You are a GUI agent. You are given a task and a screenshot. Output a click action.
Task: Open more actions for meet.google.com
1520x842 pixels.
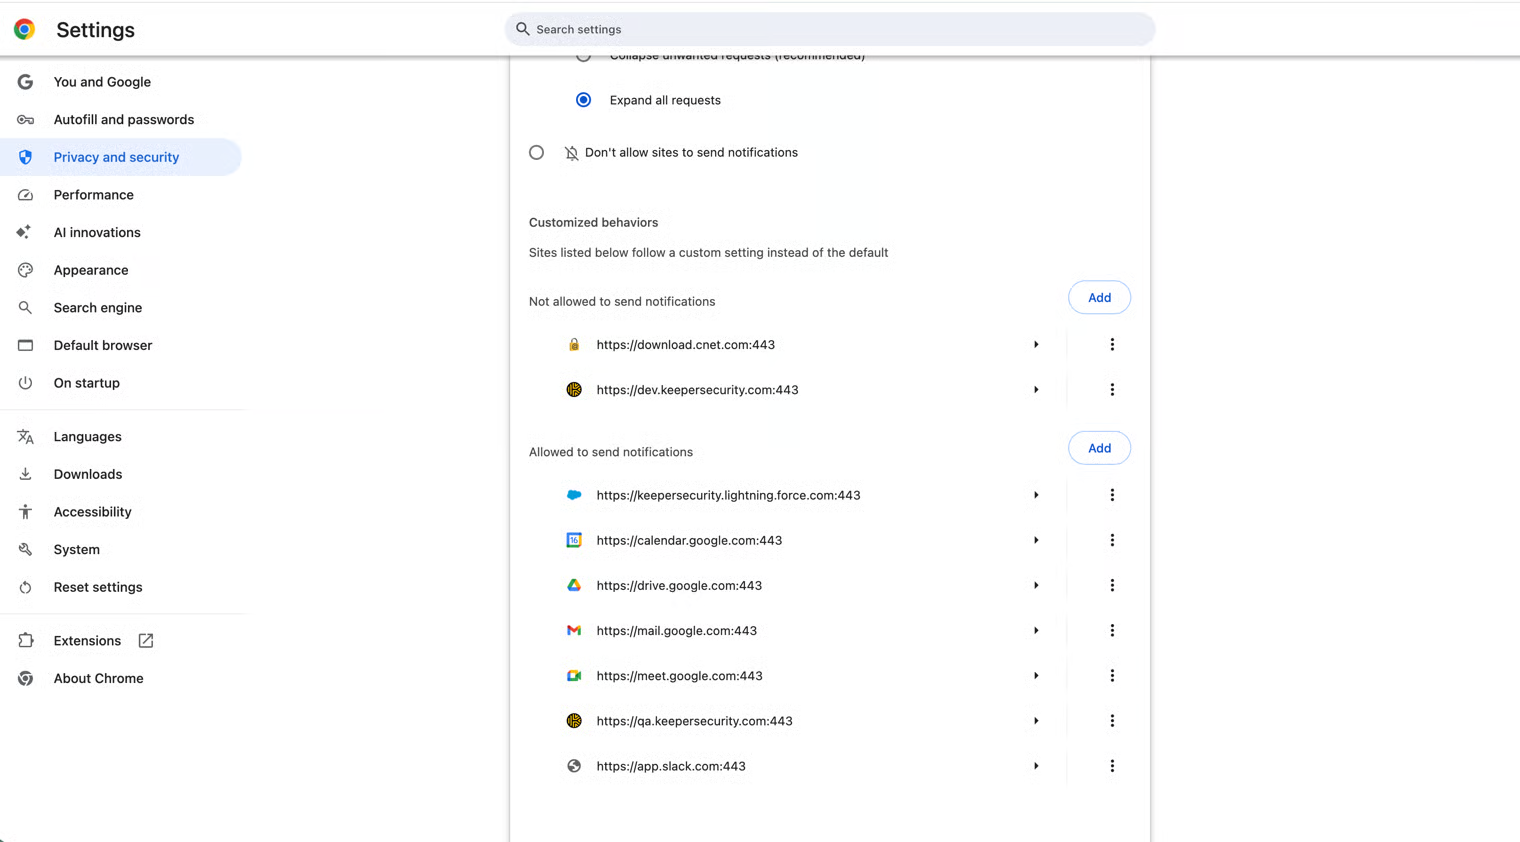[x=1111, y=676]
